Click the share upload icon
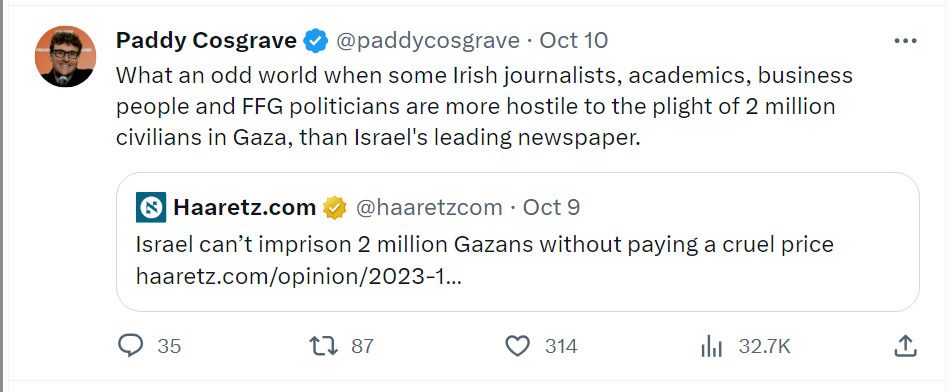The image size is (951, 392). click(905, 346)
